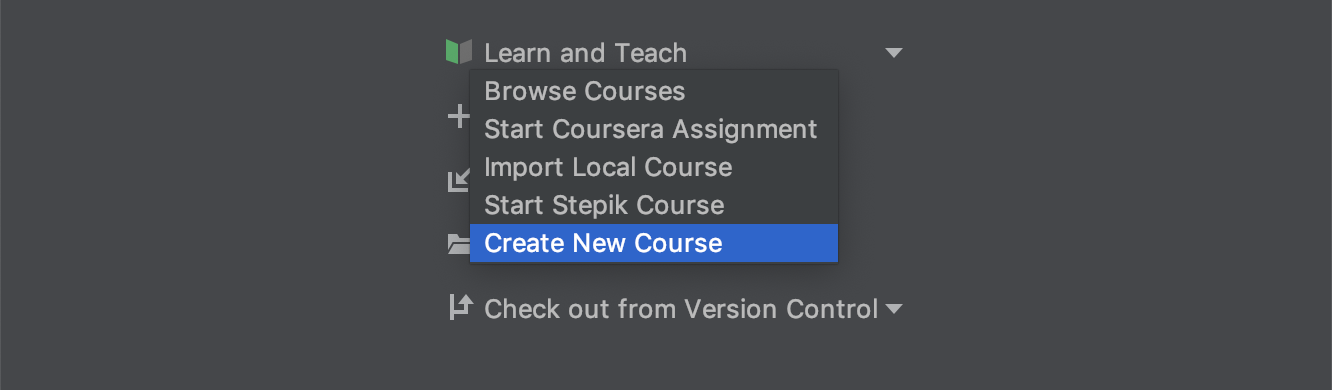Click Check out from Version Control text

pos(681,309)
